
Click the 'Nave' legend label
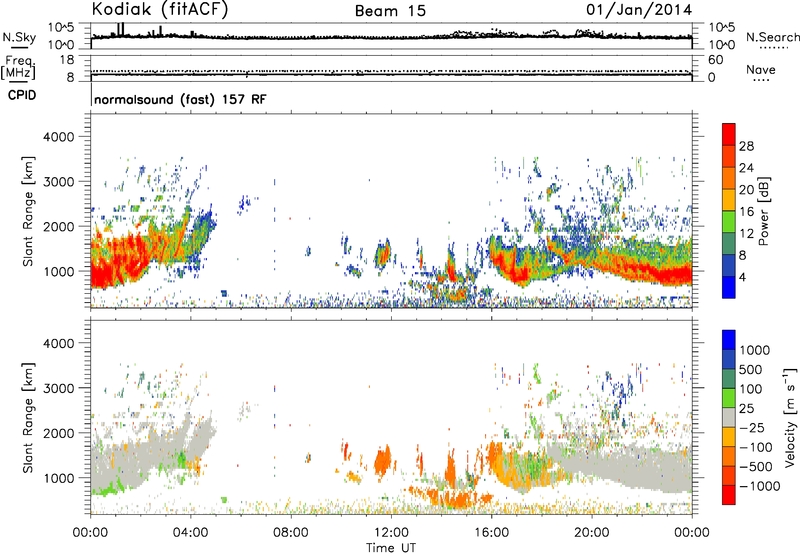[x=761, y=69]
